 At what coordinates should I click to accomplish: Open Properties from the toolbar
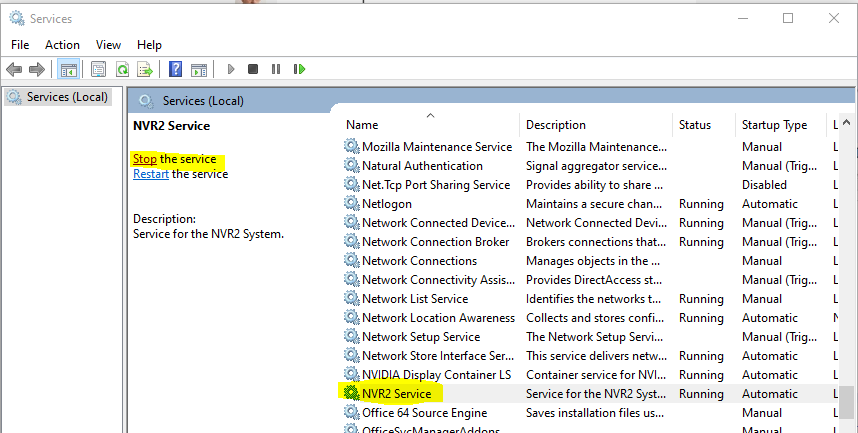click(x=98, y=69)
